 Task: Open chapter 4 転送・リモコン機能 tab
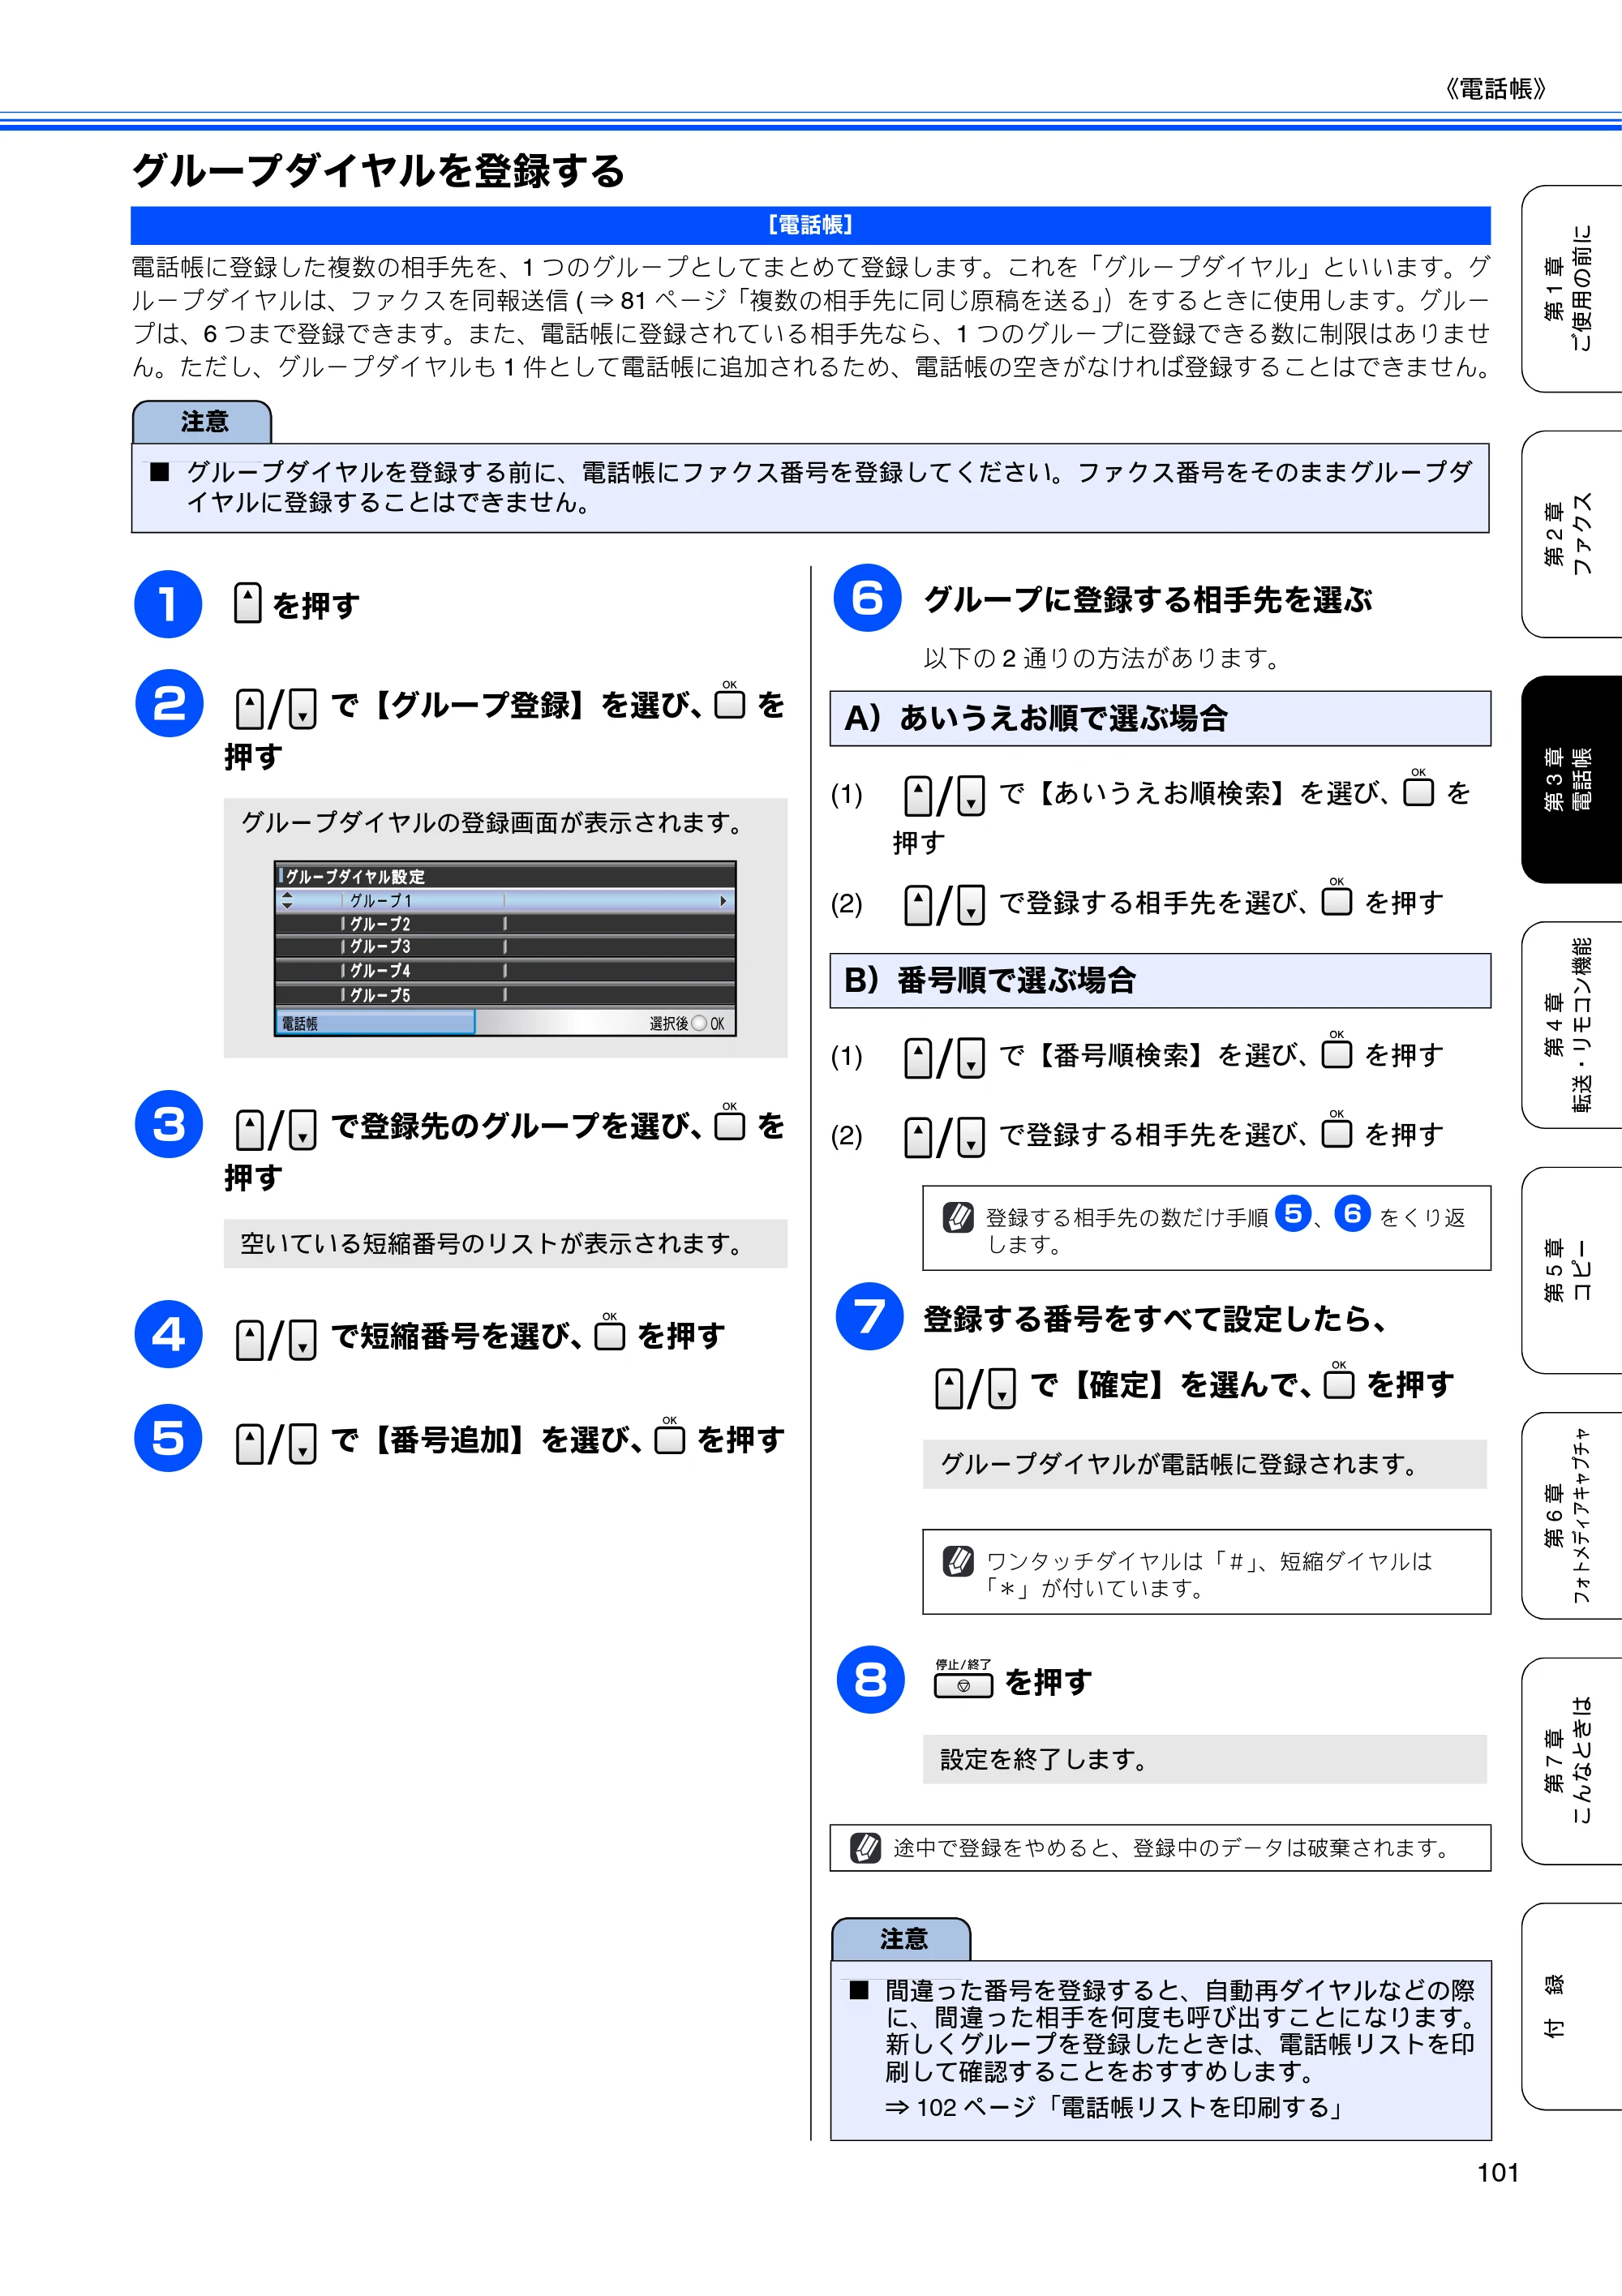(x=1571, y=1025)
